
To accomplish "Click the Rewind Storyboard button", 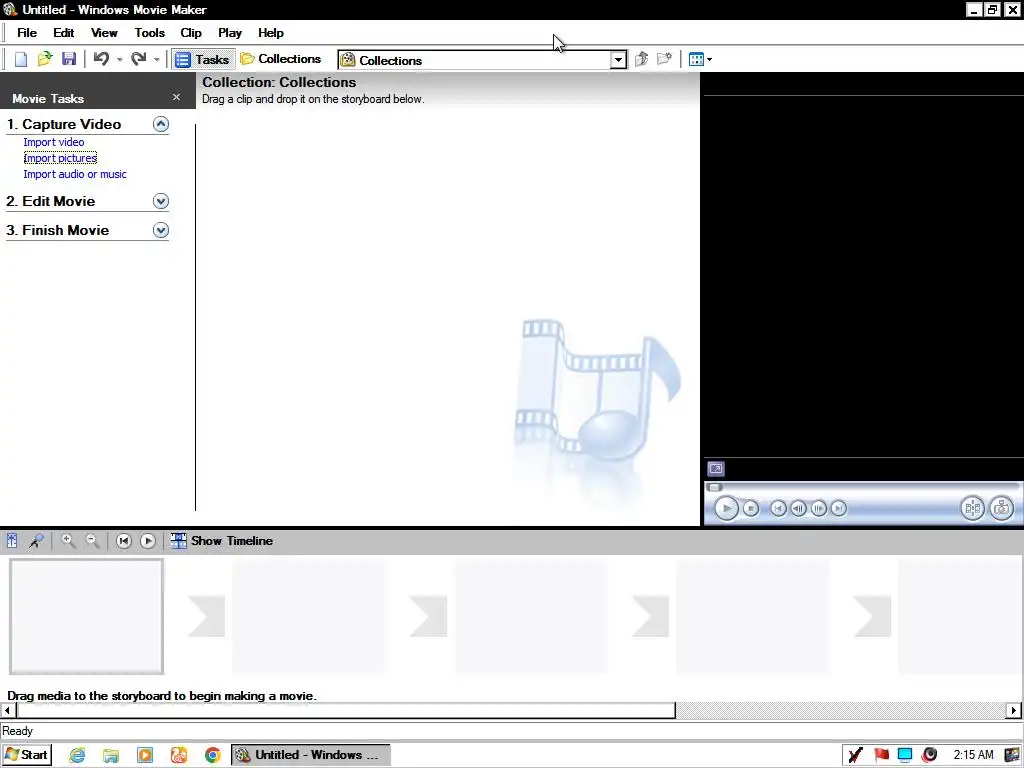I will [123, 541].
